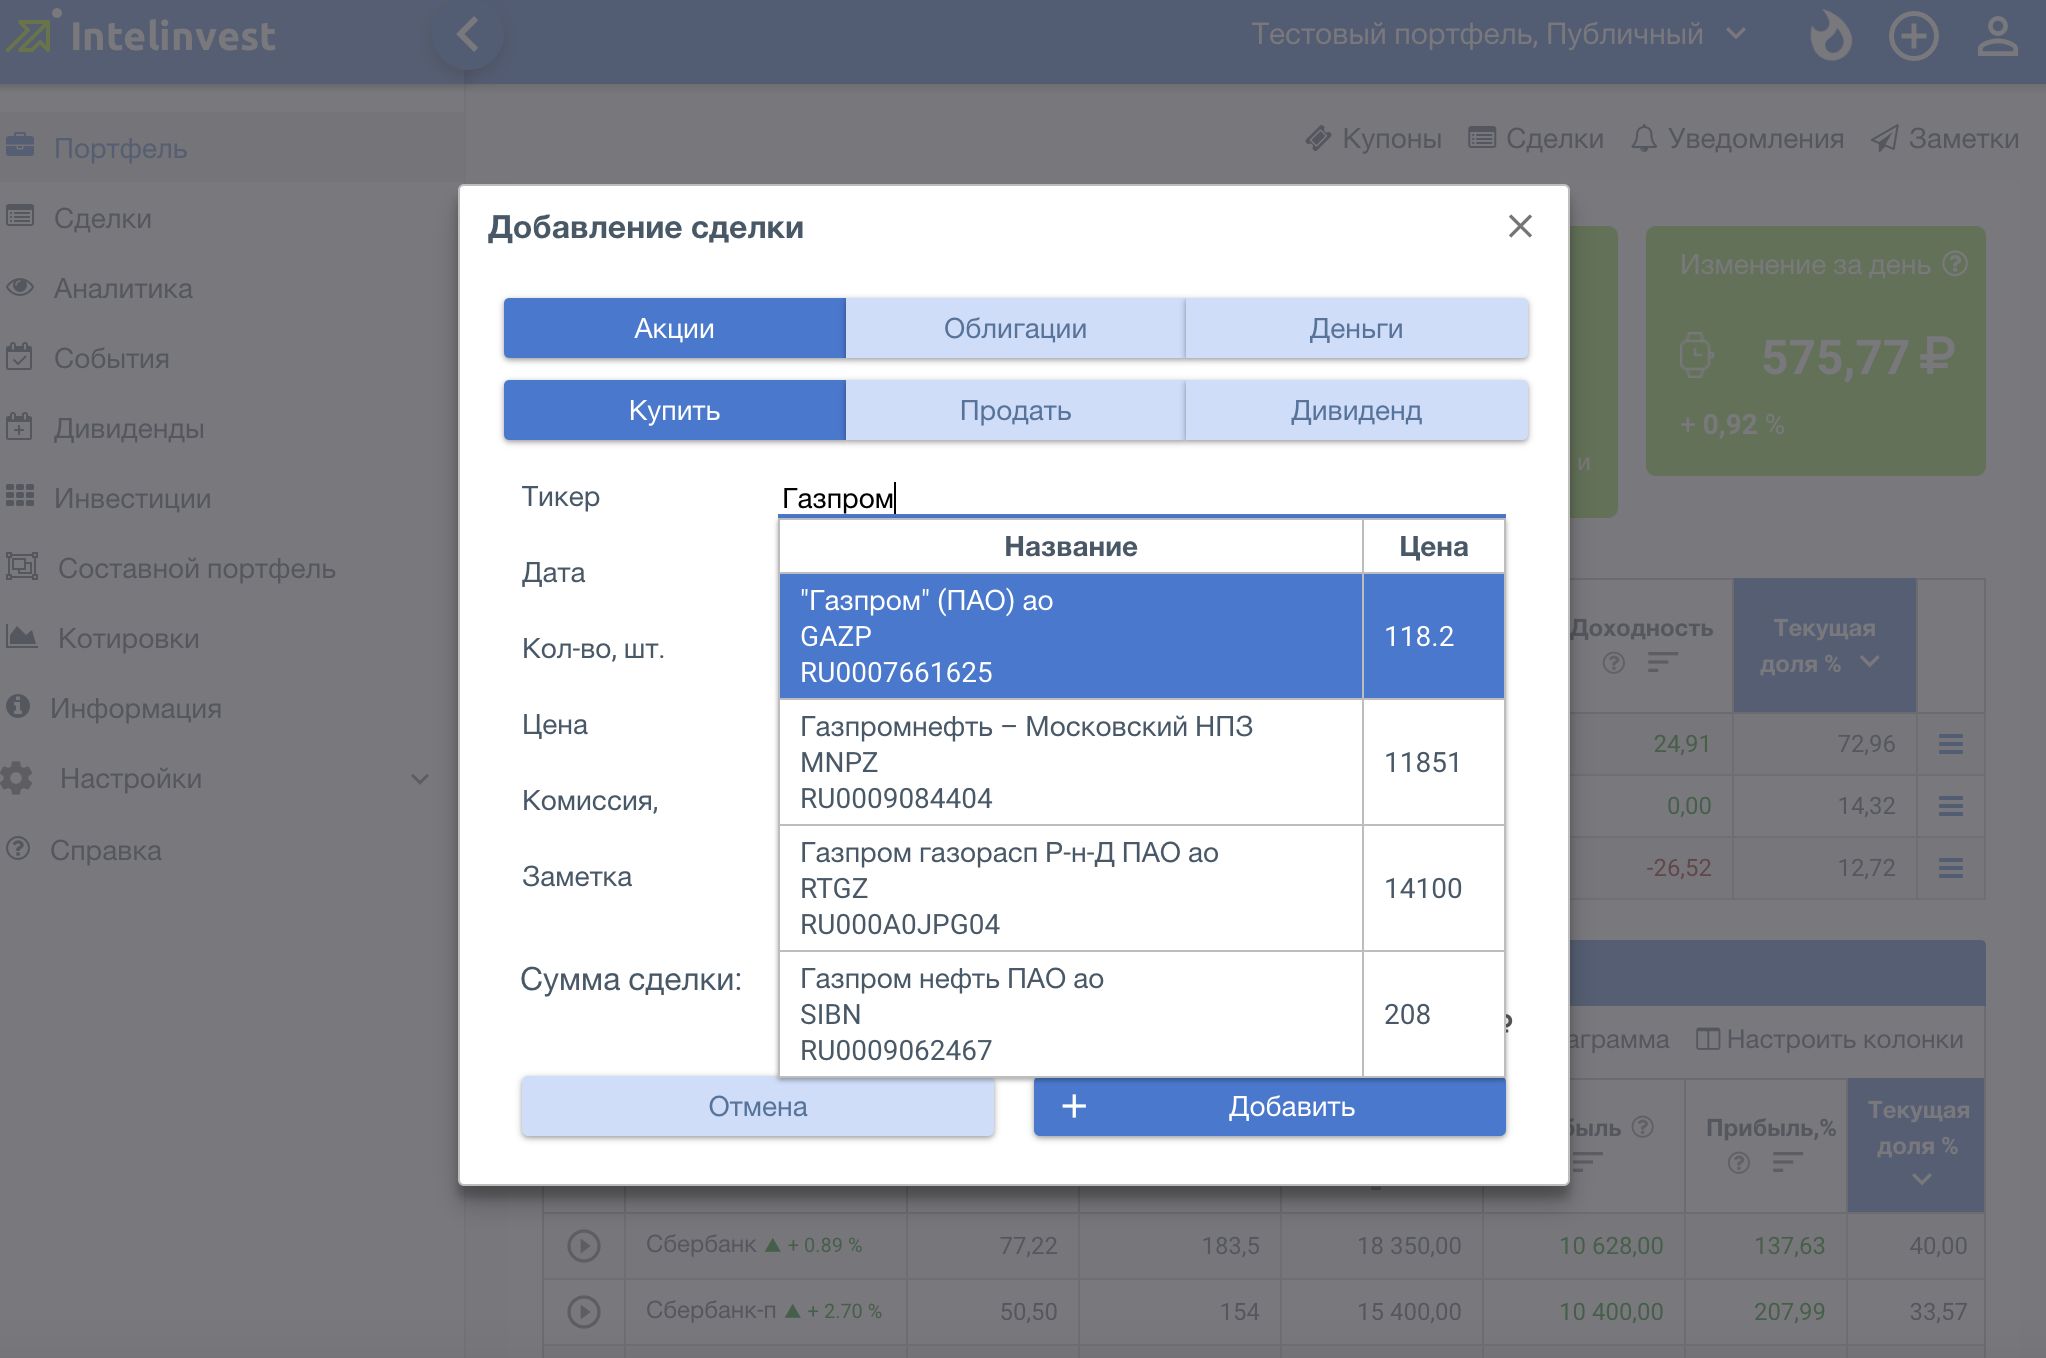This screenshot has width=2046, height=1358.
Task: Choose the Дивиденд operation tab
Action: pos(1357,410)
